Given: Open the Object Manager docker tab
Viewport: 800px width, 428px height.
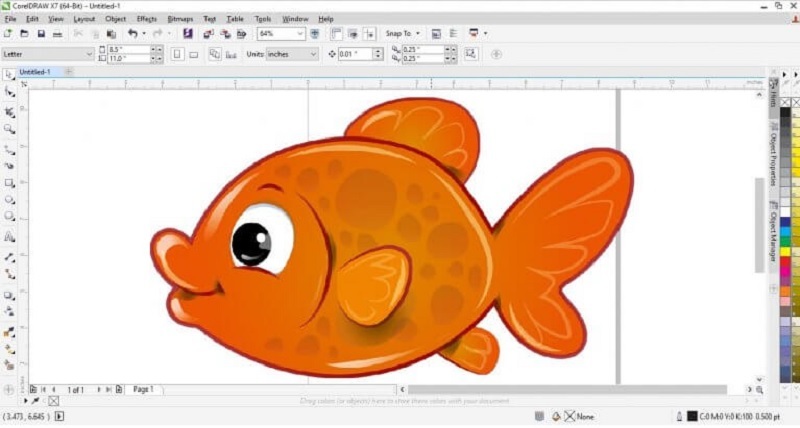Looking at the screenshot, I should pyautogui.click(x=773, y=233).
